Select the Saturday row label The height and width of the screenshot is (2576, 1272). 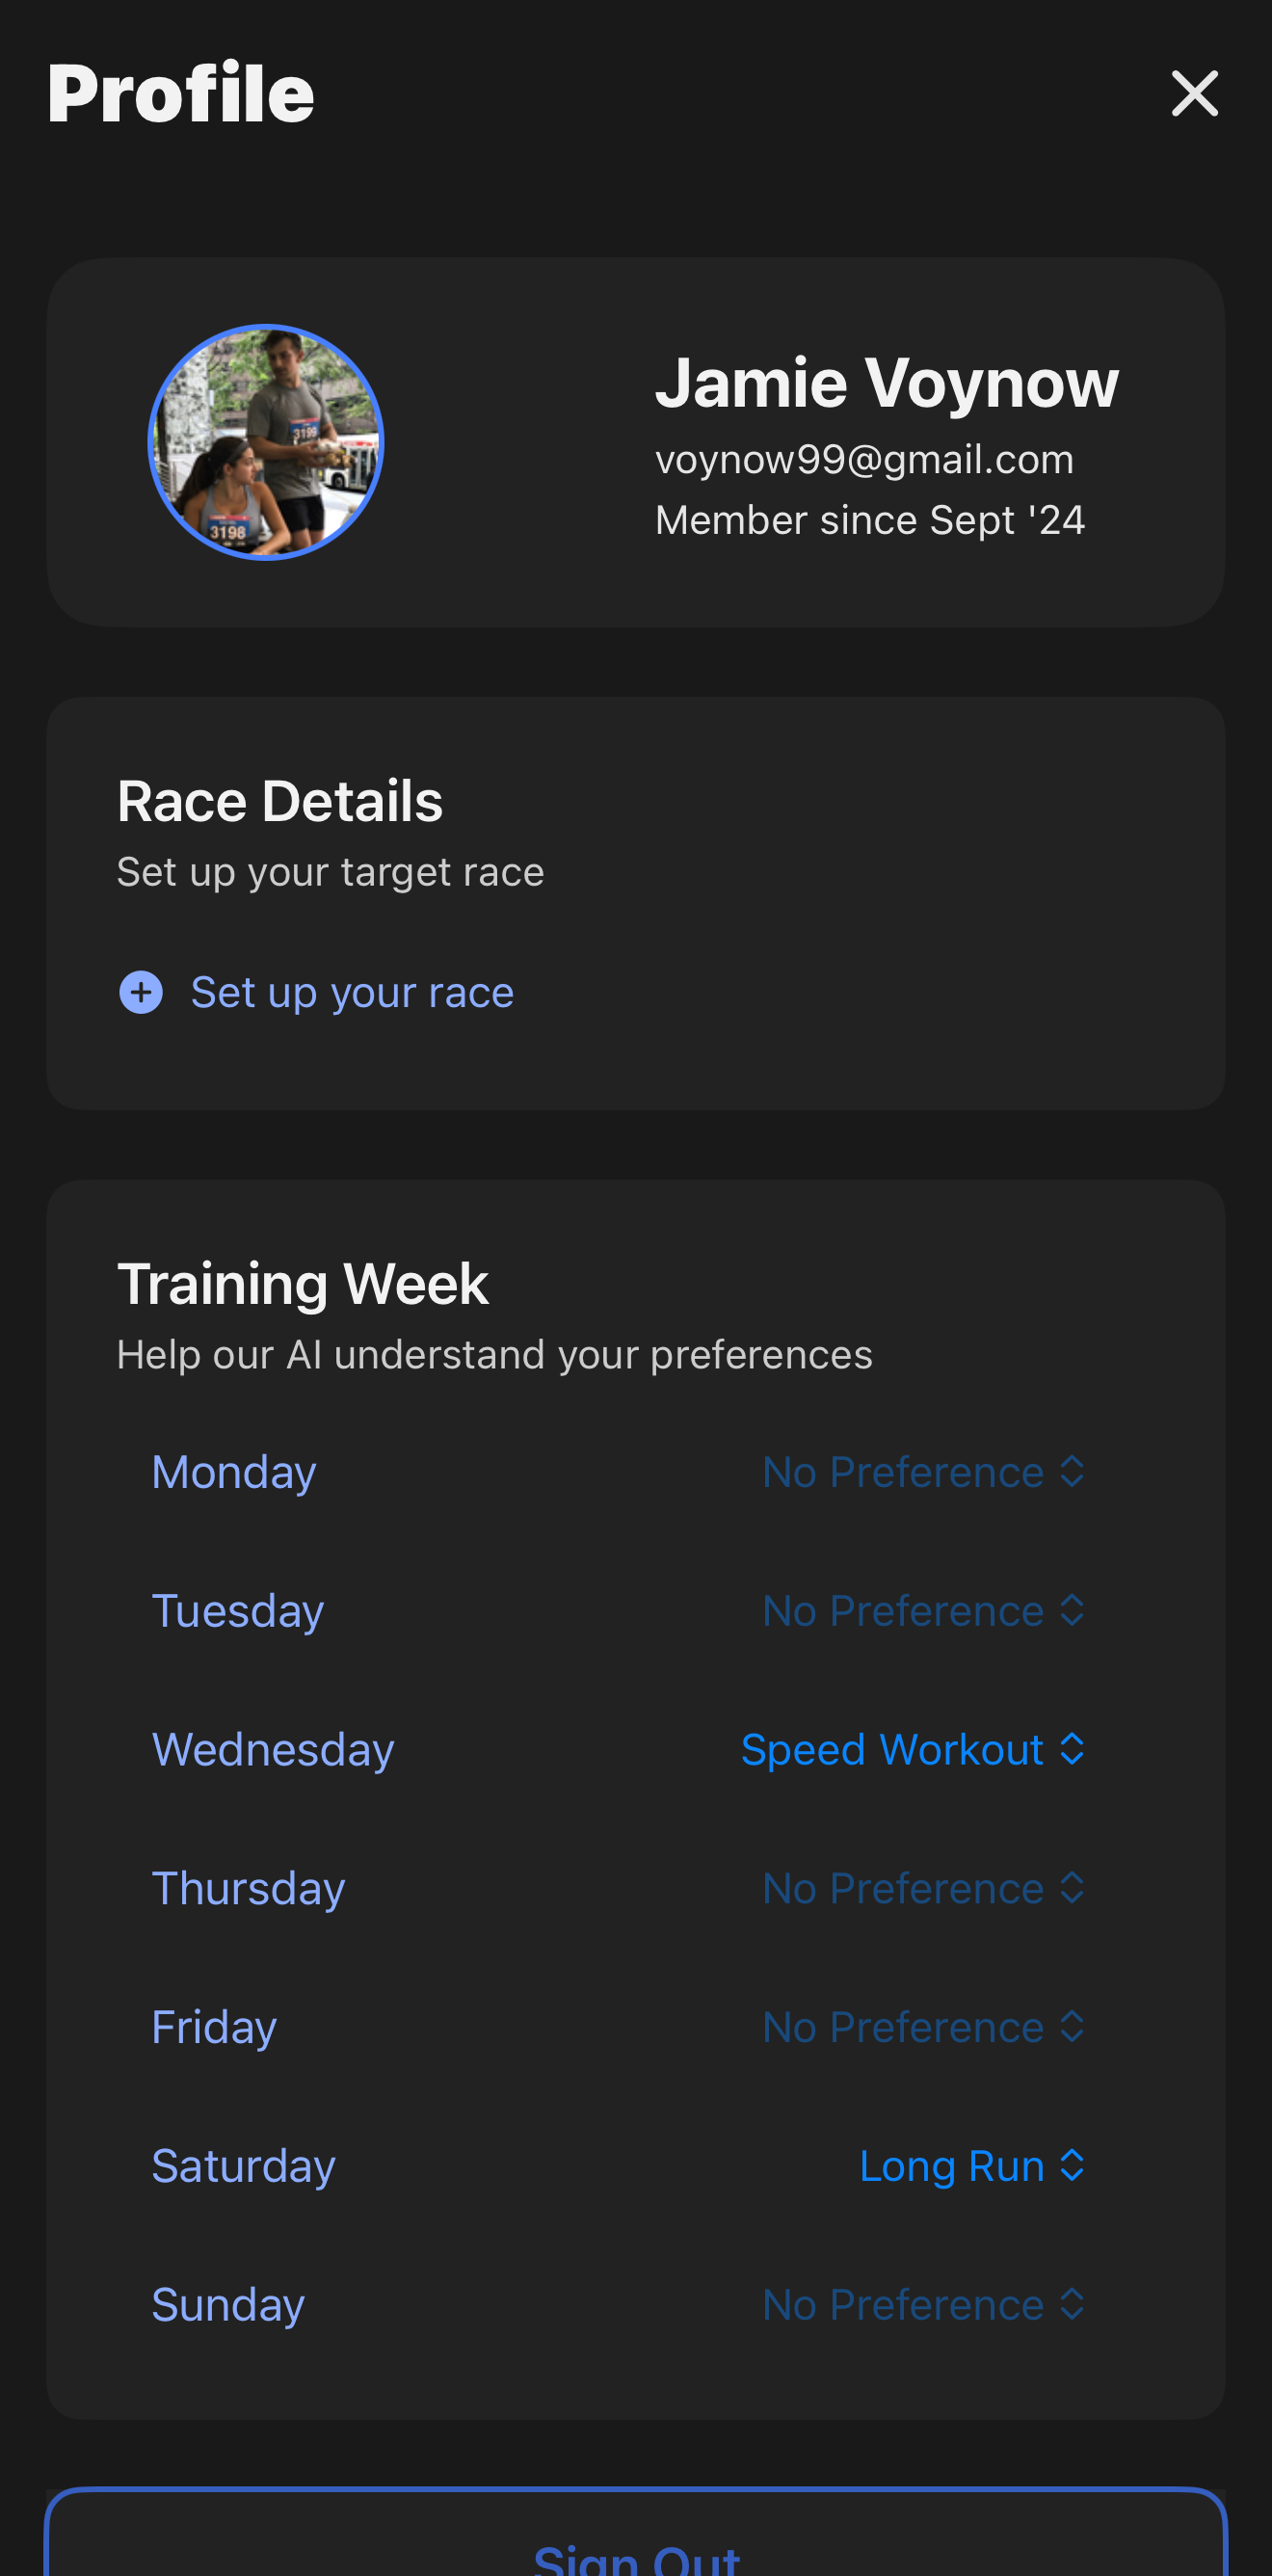(x=243, y=2167)
